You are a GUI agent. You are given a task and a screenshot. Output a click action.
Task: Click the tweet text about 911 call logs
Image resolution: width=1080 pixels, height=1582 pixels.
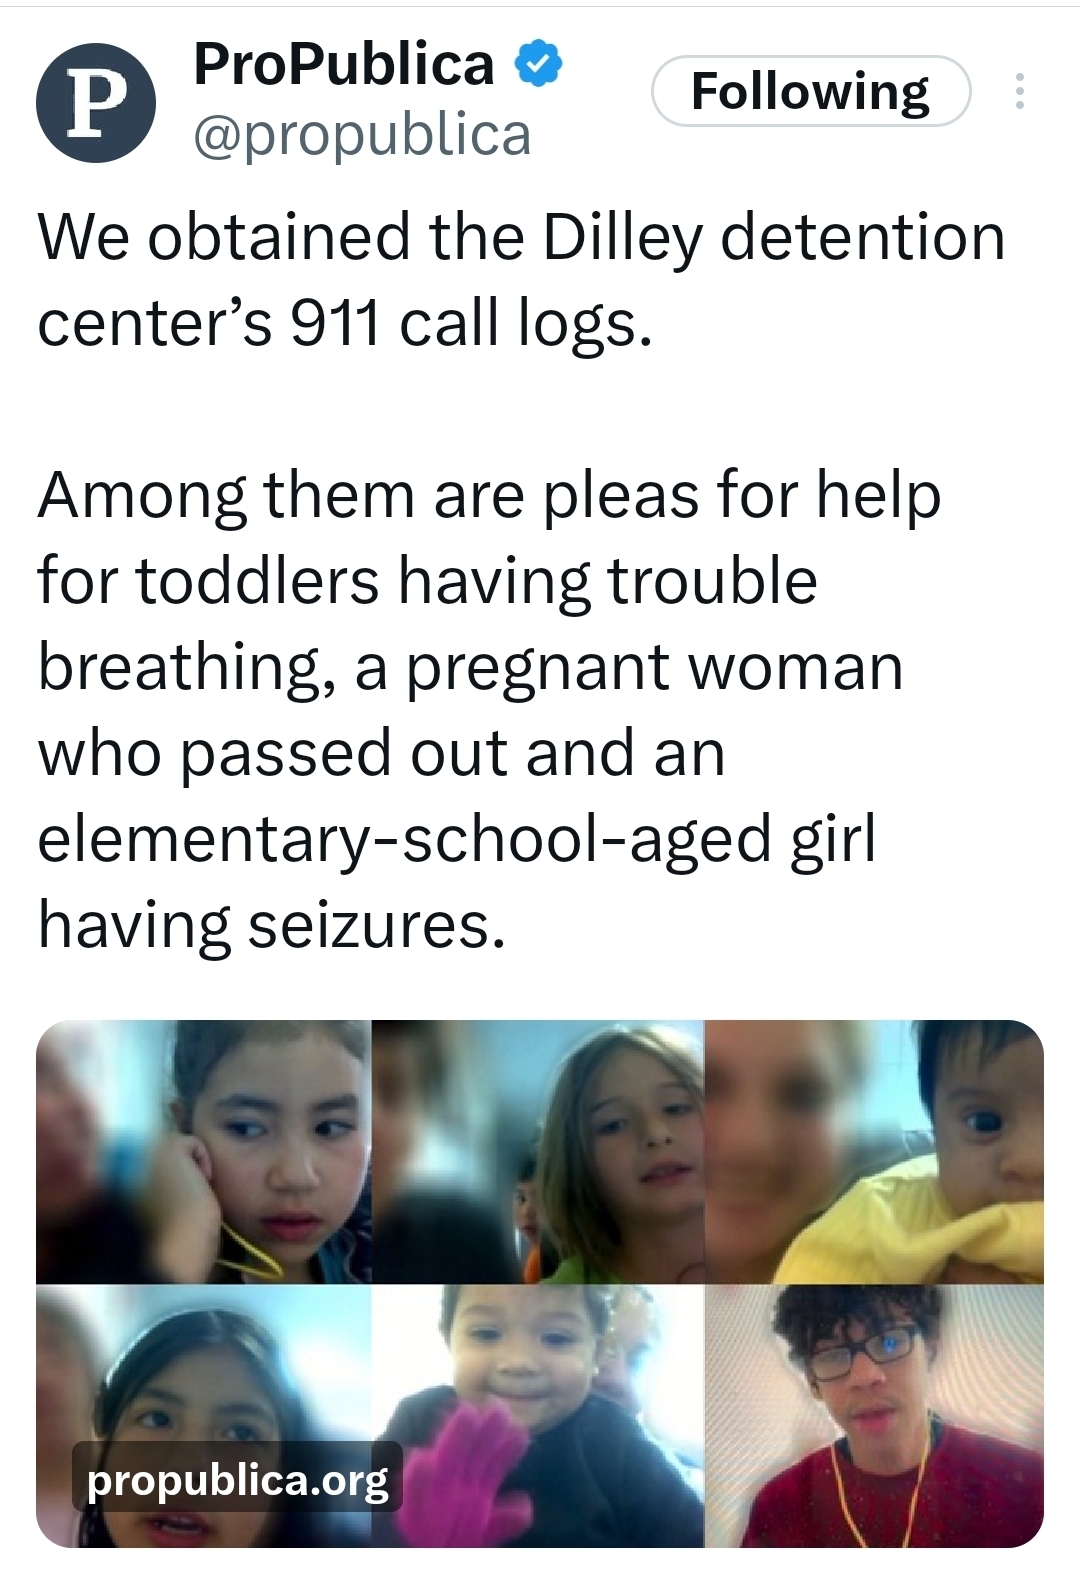[x=521, y=280]
